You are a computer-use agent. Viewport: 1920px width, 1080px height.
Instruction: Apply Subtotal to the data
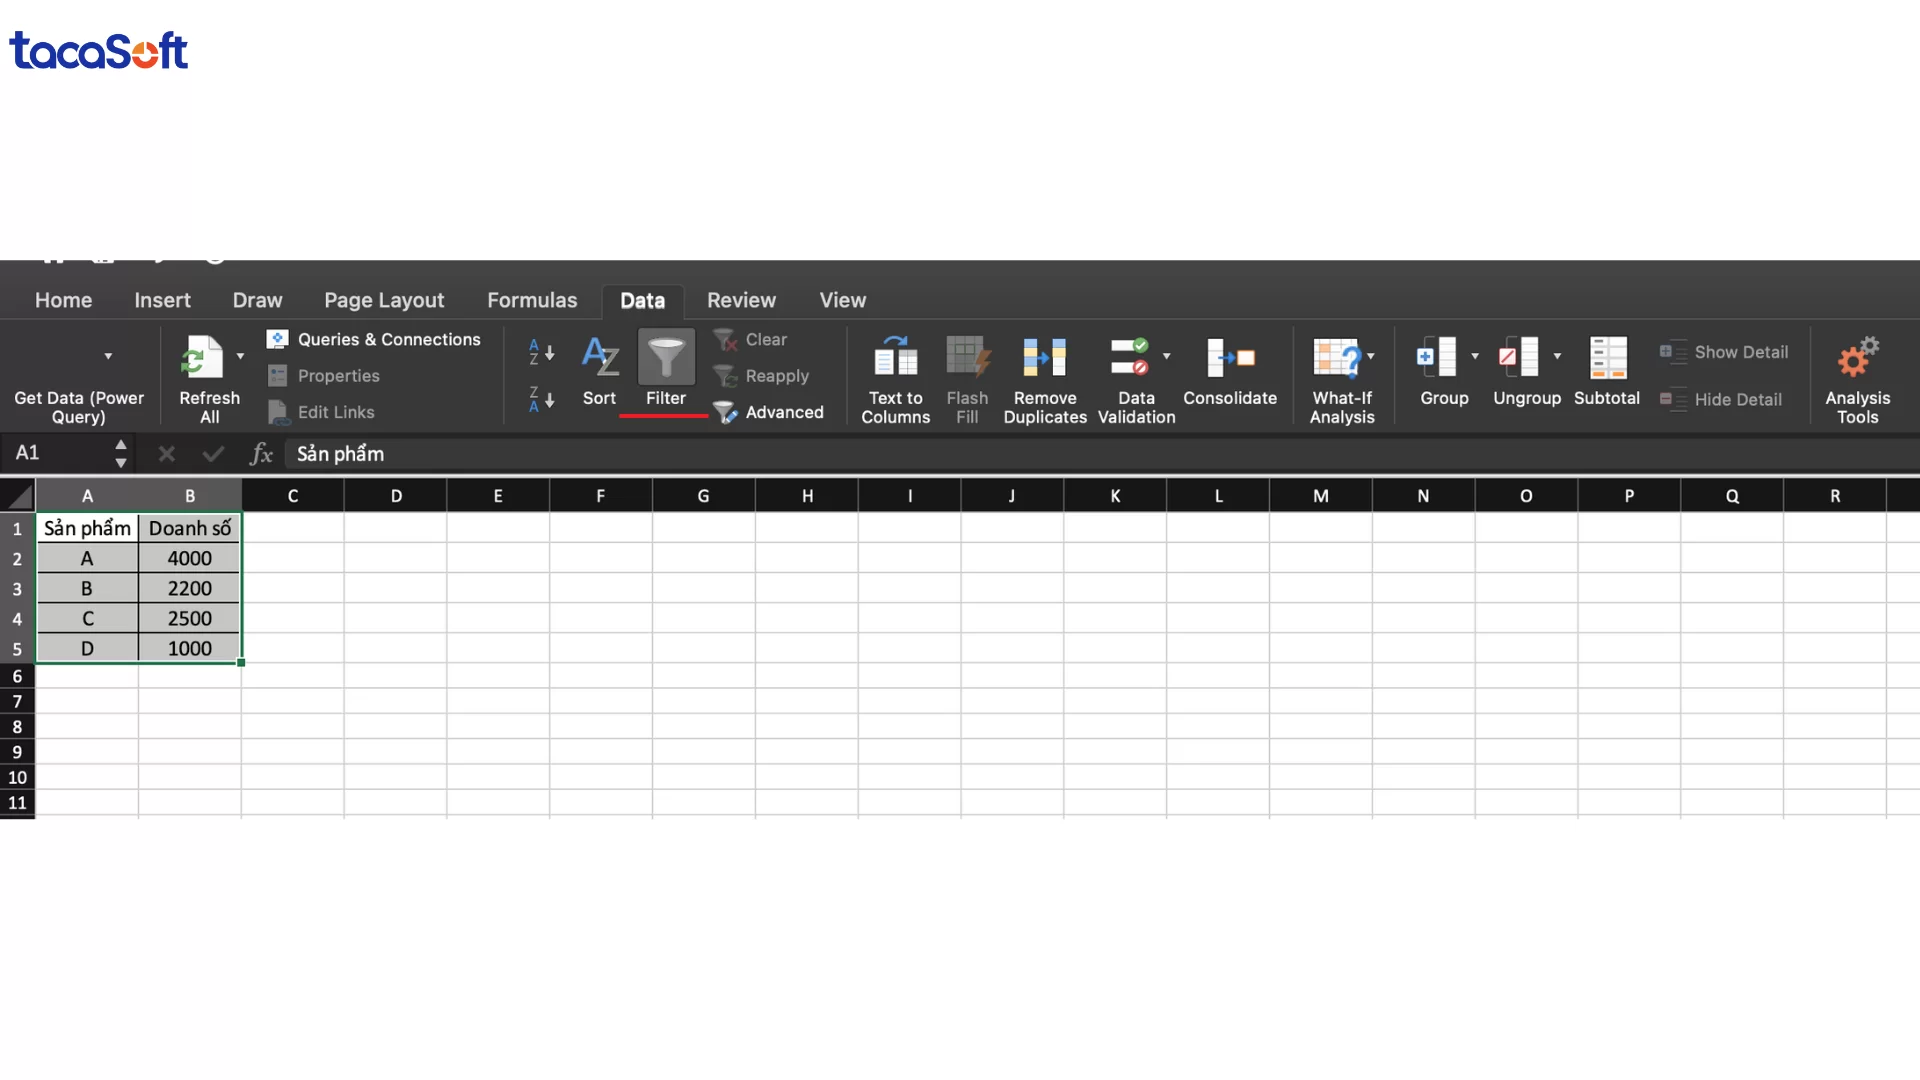pyautogui.click(x=1606, y=370)
